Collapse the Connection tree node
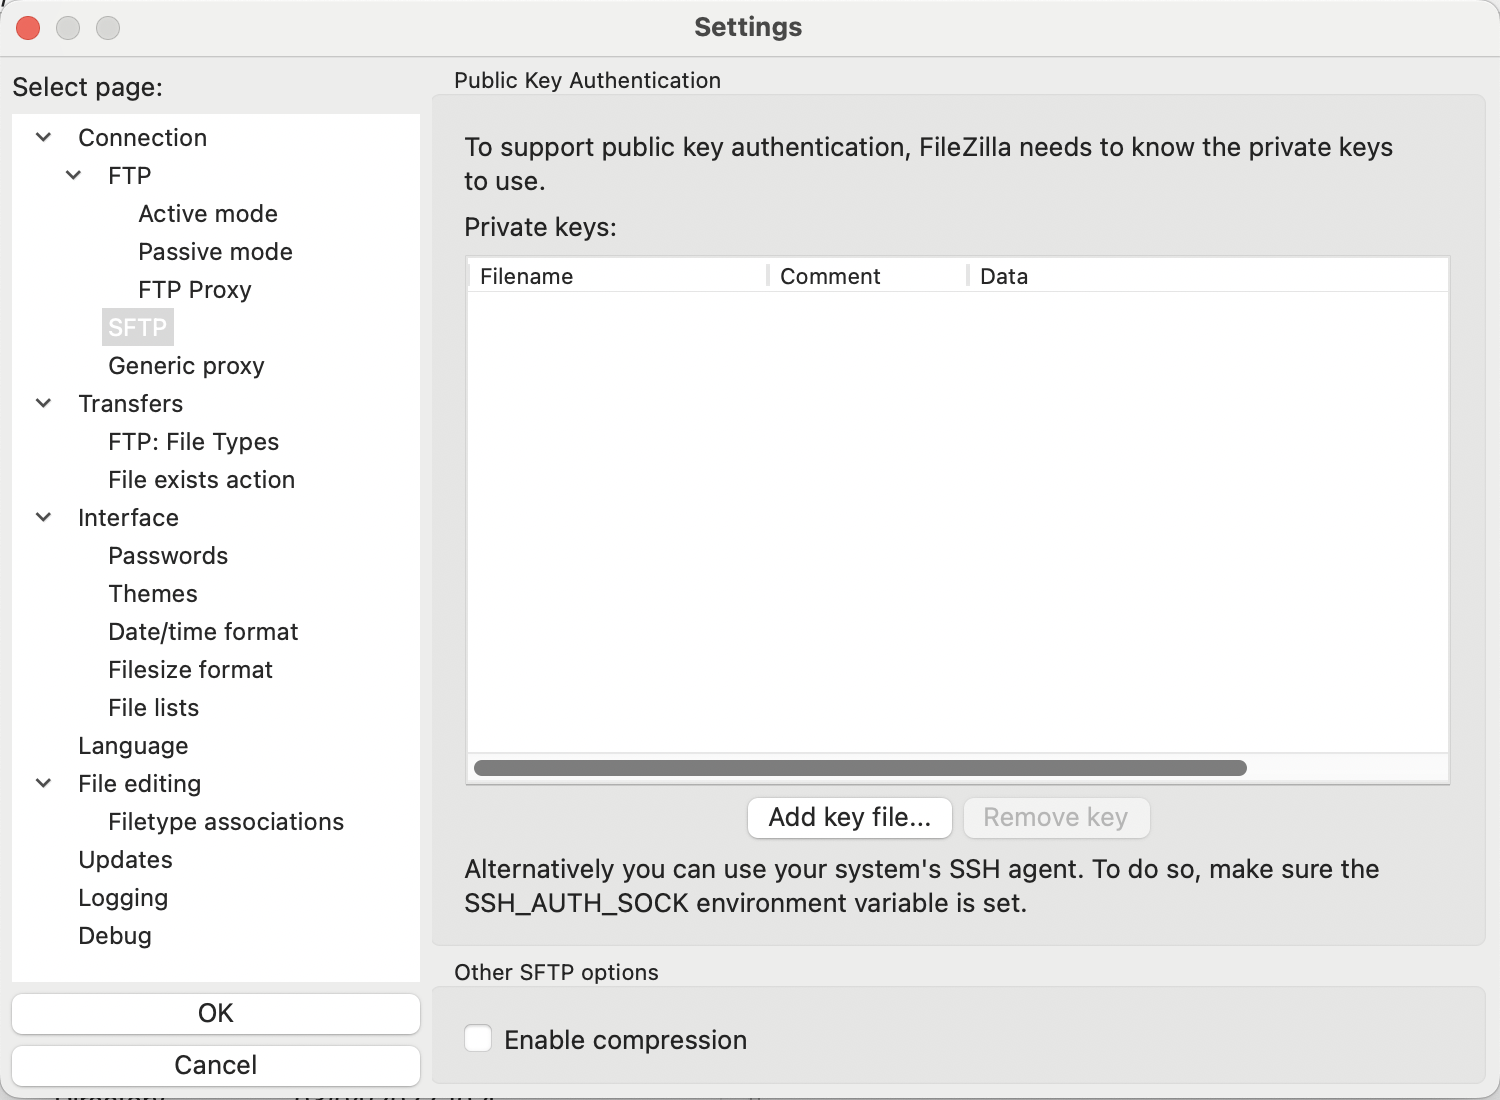The height and width of the screenshot is (1100, 1500). pyautogui.click(x=44, y=137)
